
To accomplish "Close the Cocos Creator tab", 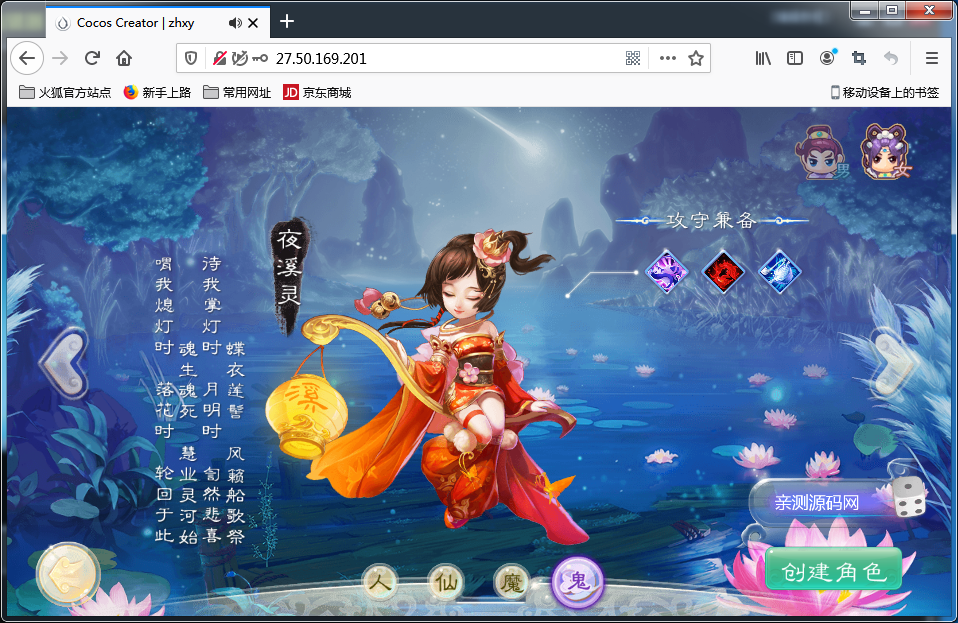I will (253, 23).
